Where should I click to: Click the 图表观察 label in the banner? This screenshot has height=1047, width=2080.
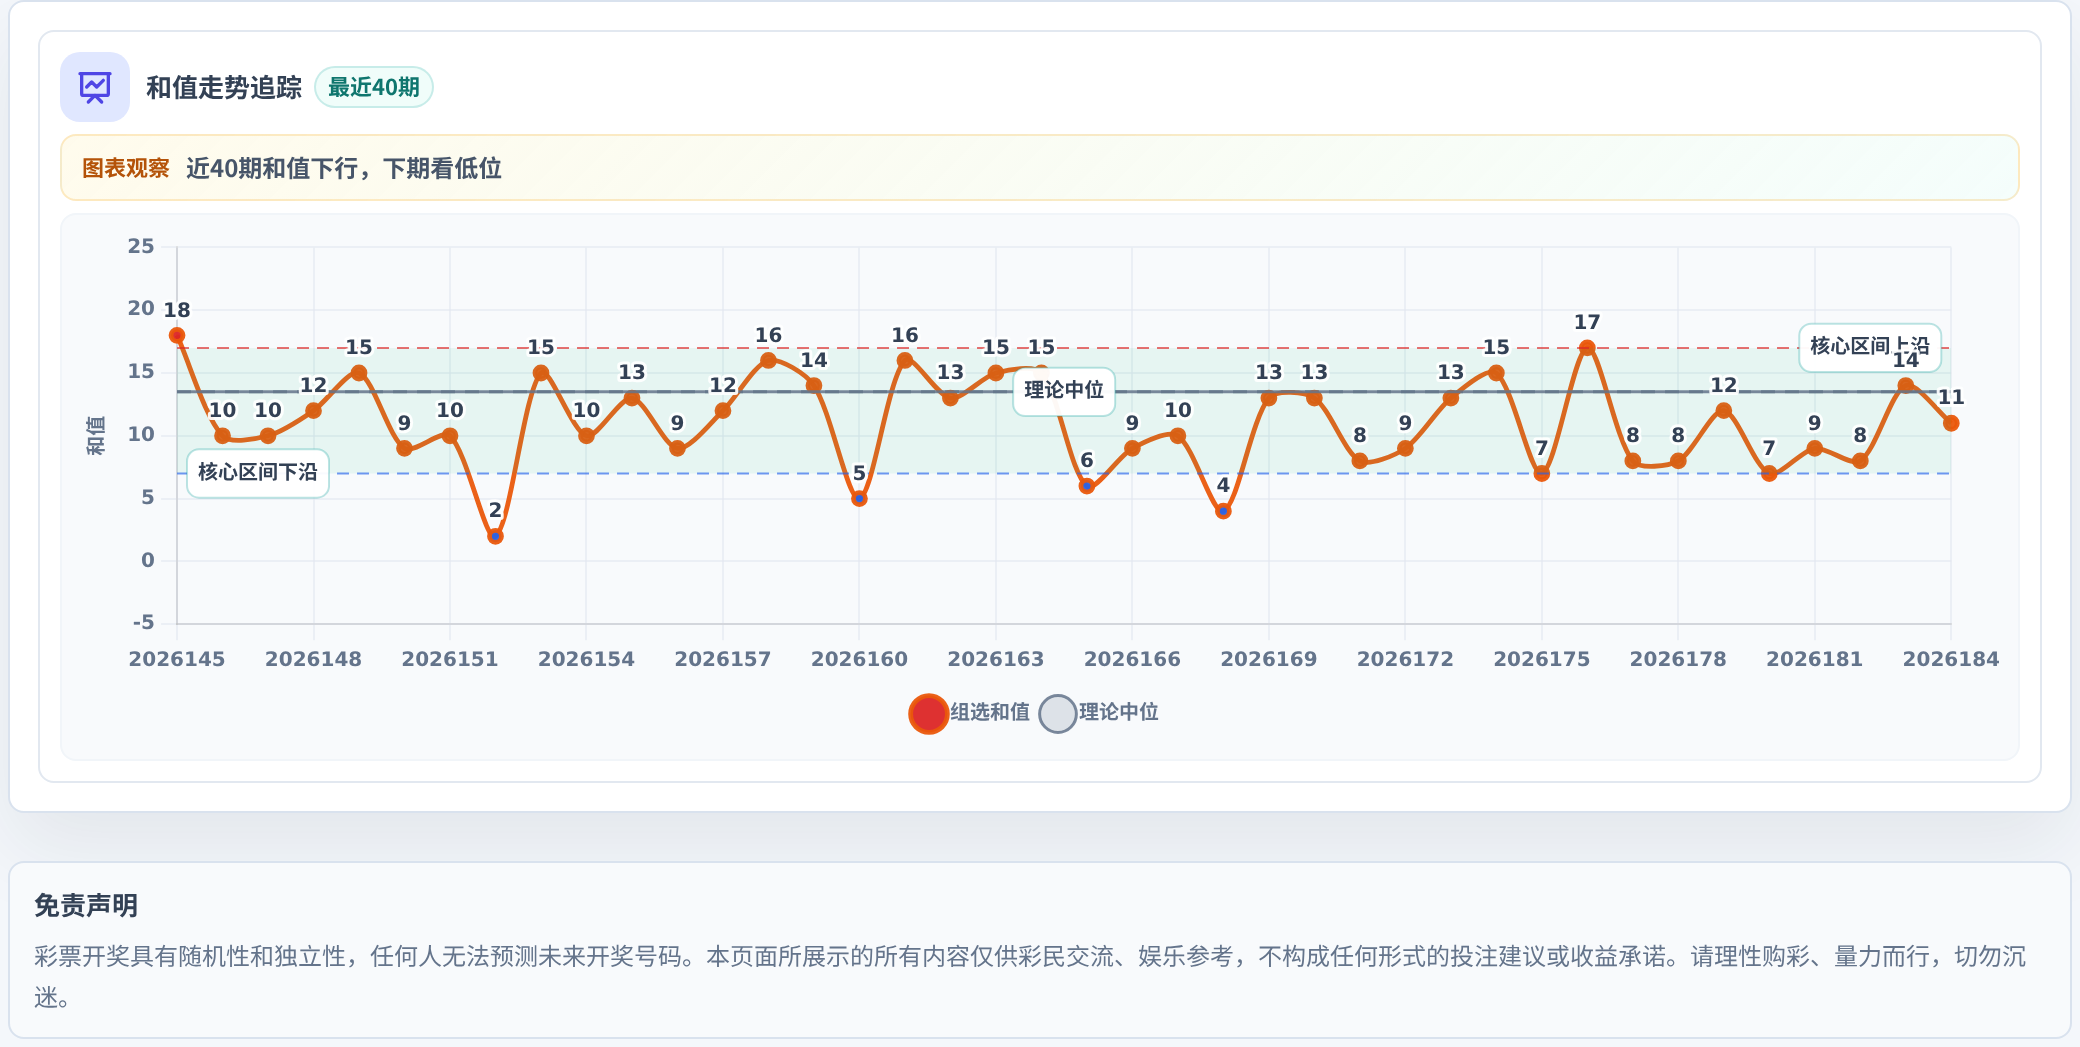[x=126, y=168]
